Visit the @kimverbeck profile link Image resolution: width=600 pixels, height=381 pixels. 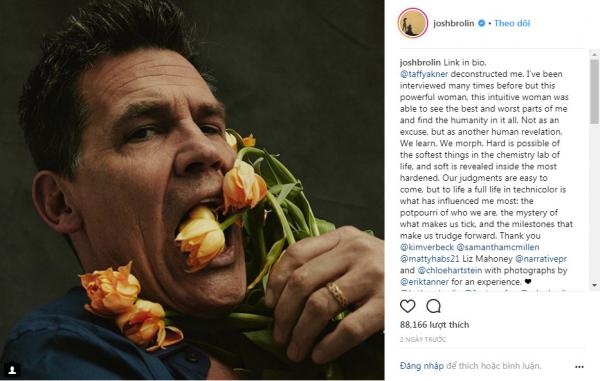(x=427, y=247)
